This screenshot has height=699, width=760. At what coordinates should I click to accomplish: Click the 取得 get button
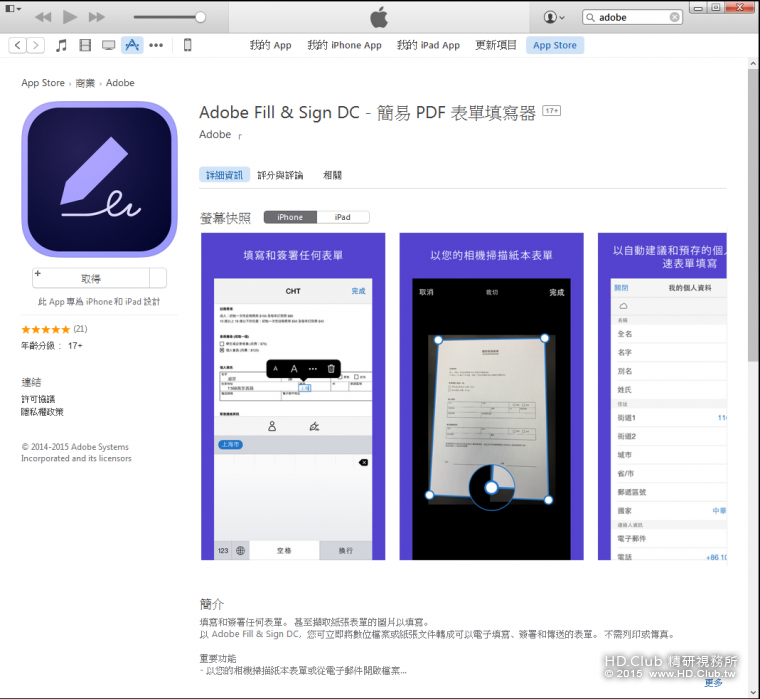point(91,278)
